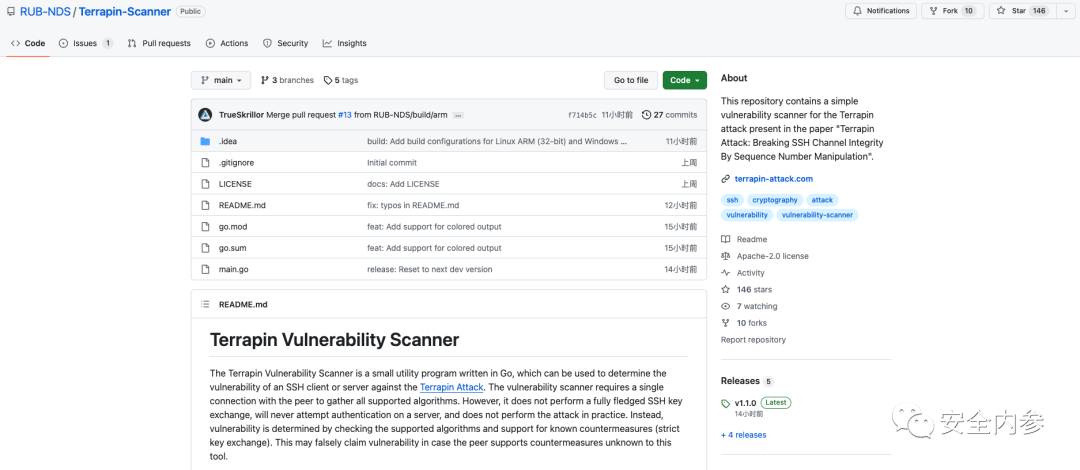Open the Apache-2.0 license link
The height and width of the screenshot is (470, 1080).
tap(765, 256)
